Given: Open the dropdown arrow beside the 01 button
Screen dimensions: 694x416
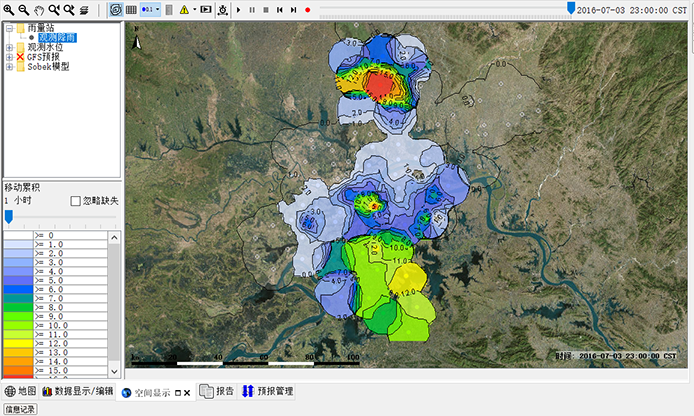Looking at the screenshot, I should (x=158, y=9).
